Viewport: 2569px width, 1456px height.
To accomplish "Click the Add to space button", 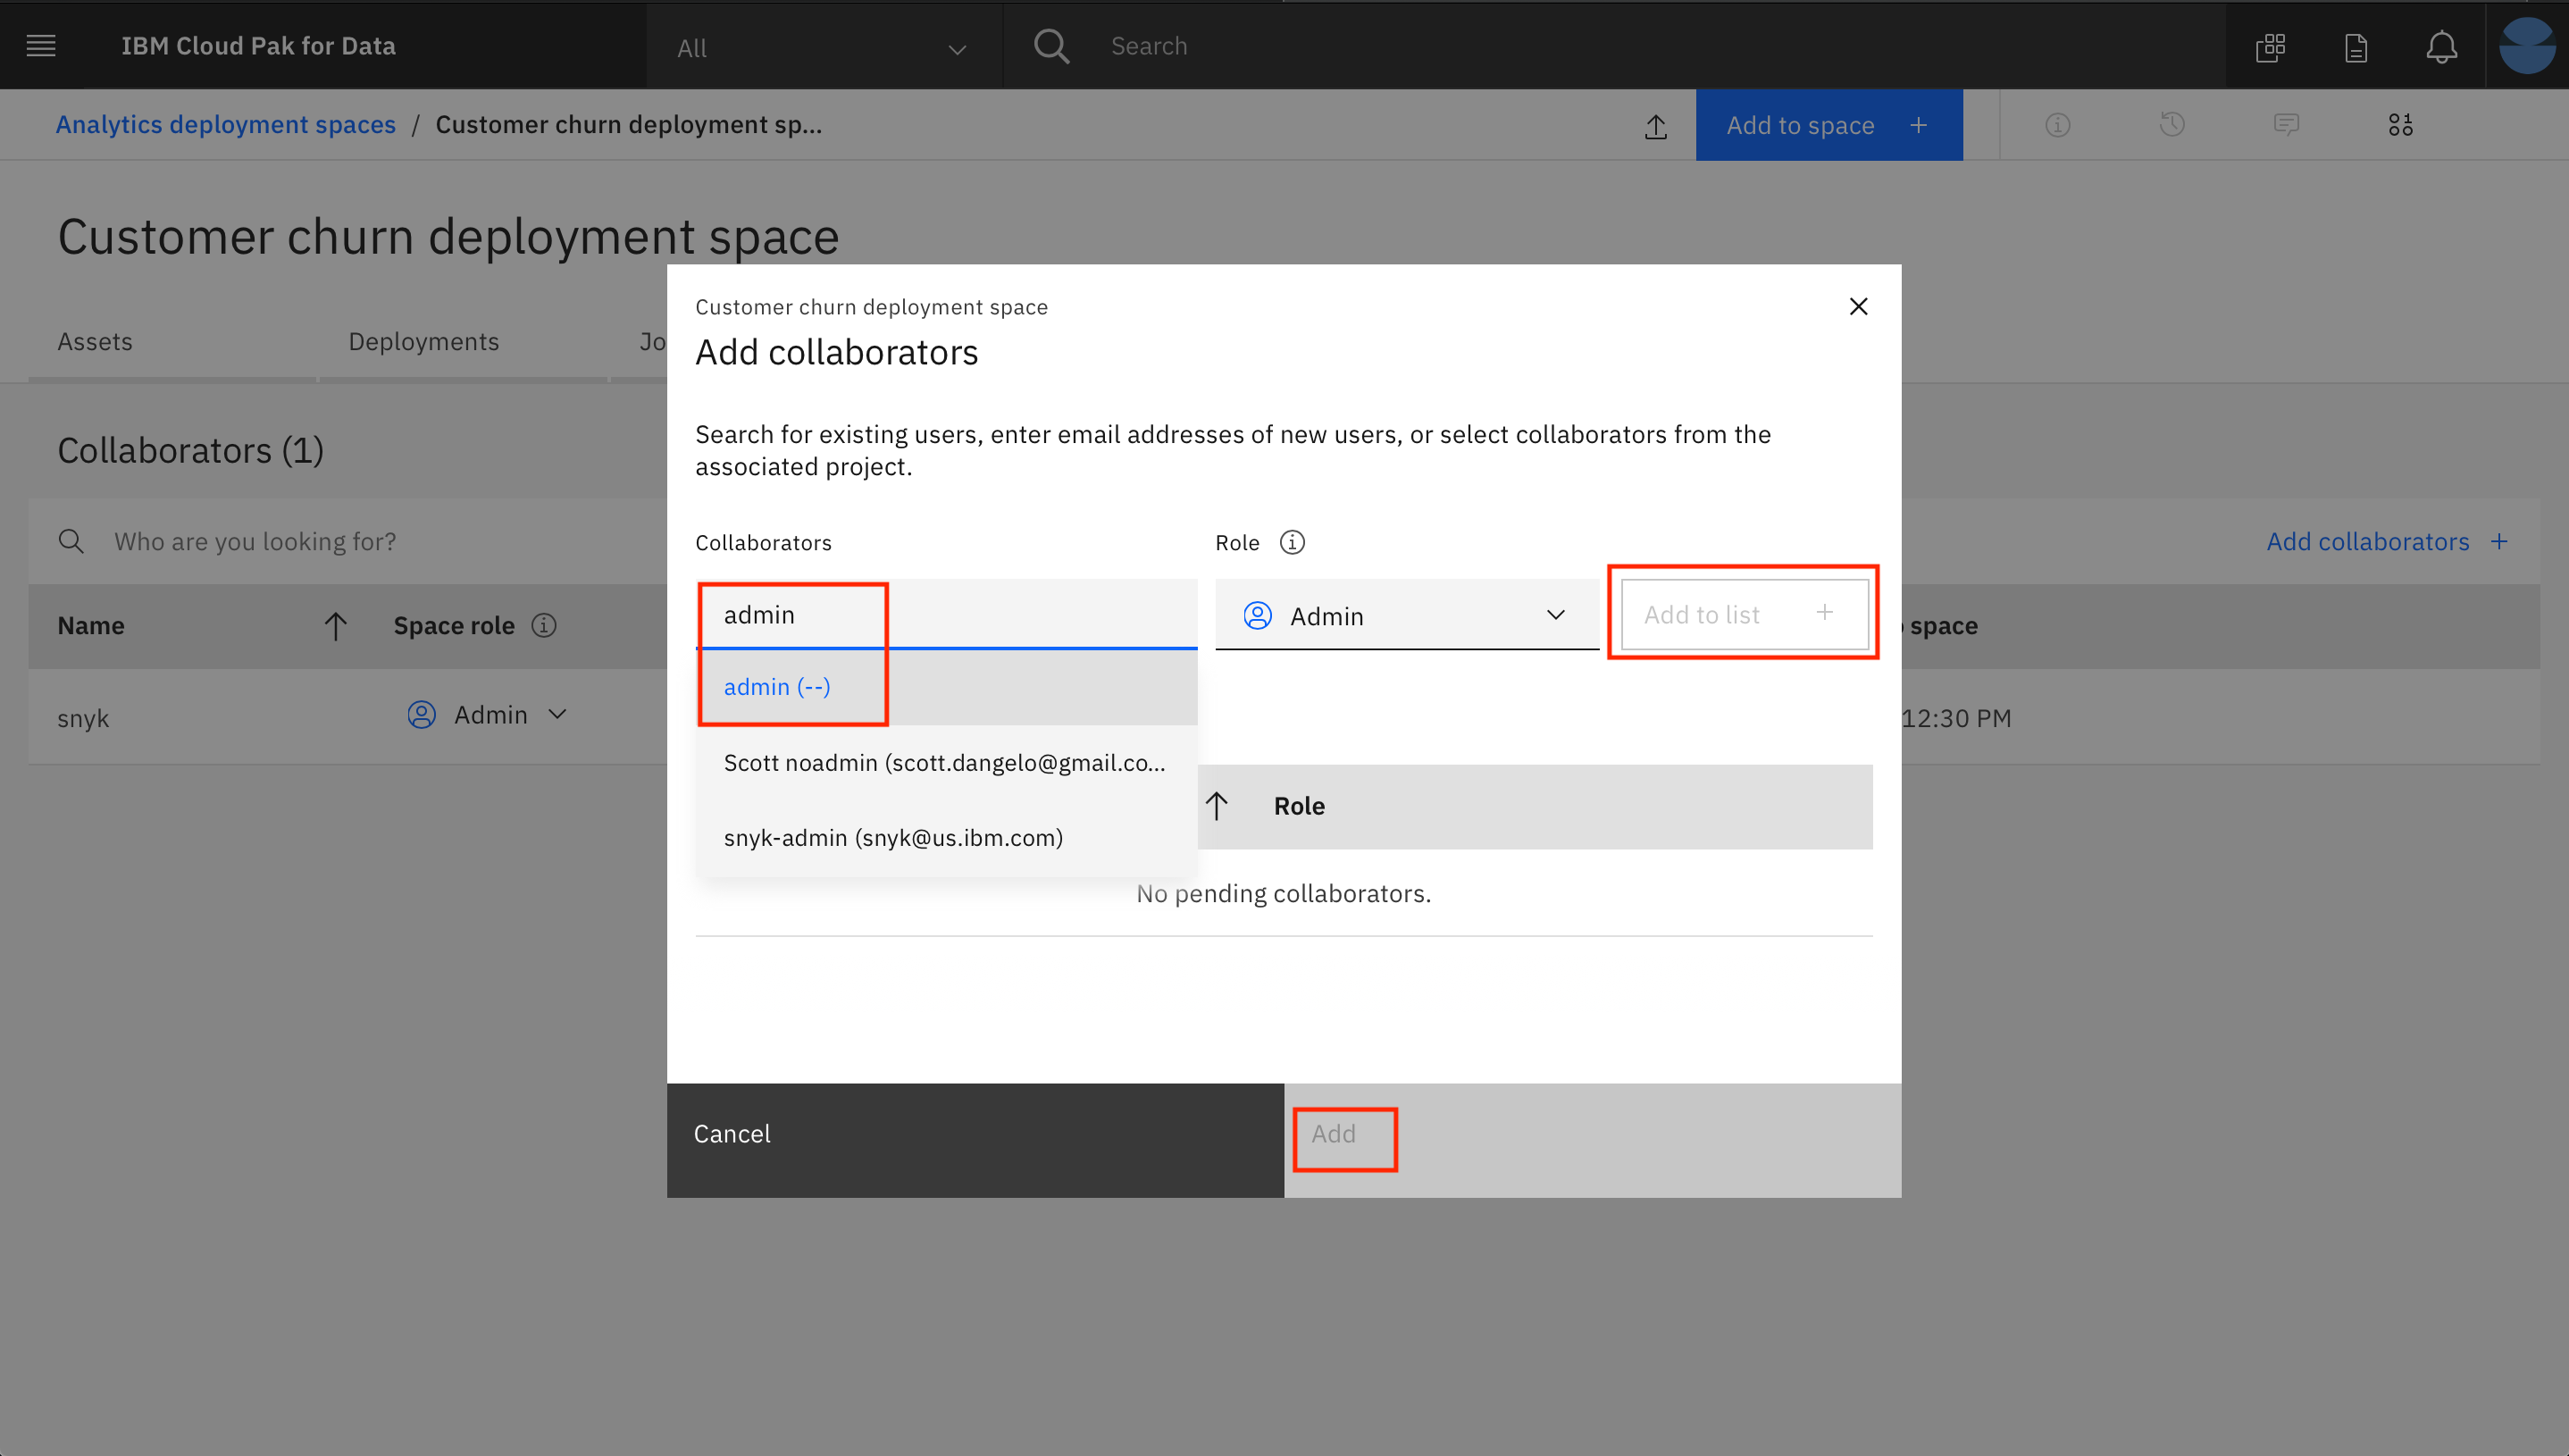I will coord(1827,126).
